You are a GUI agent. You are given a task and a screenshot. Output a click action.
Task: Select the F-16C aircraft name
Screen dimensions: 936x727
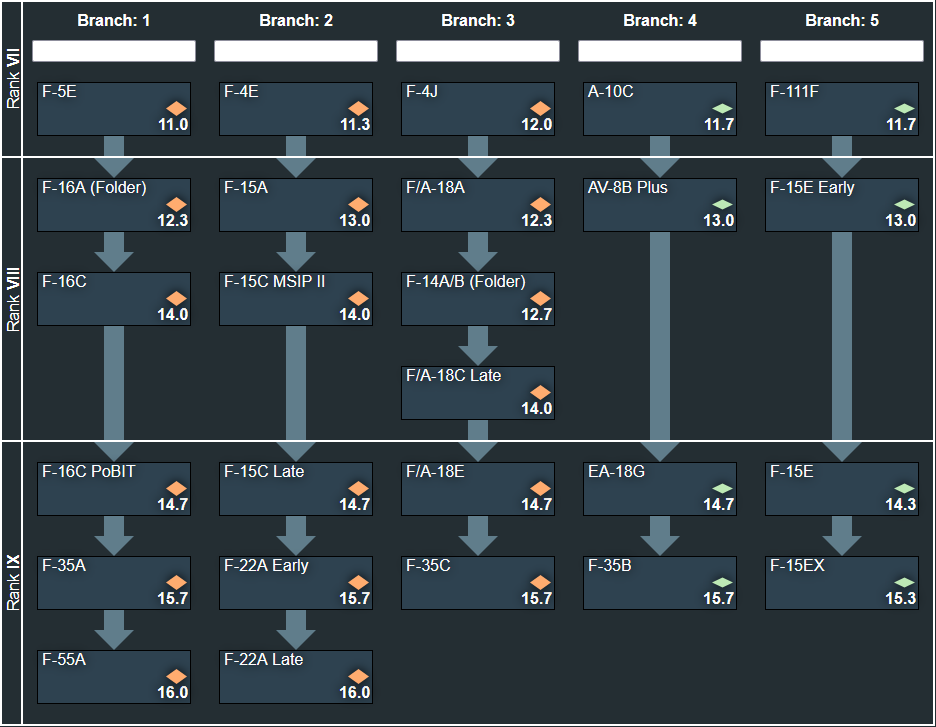[x=64, y=282]
